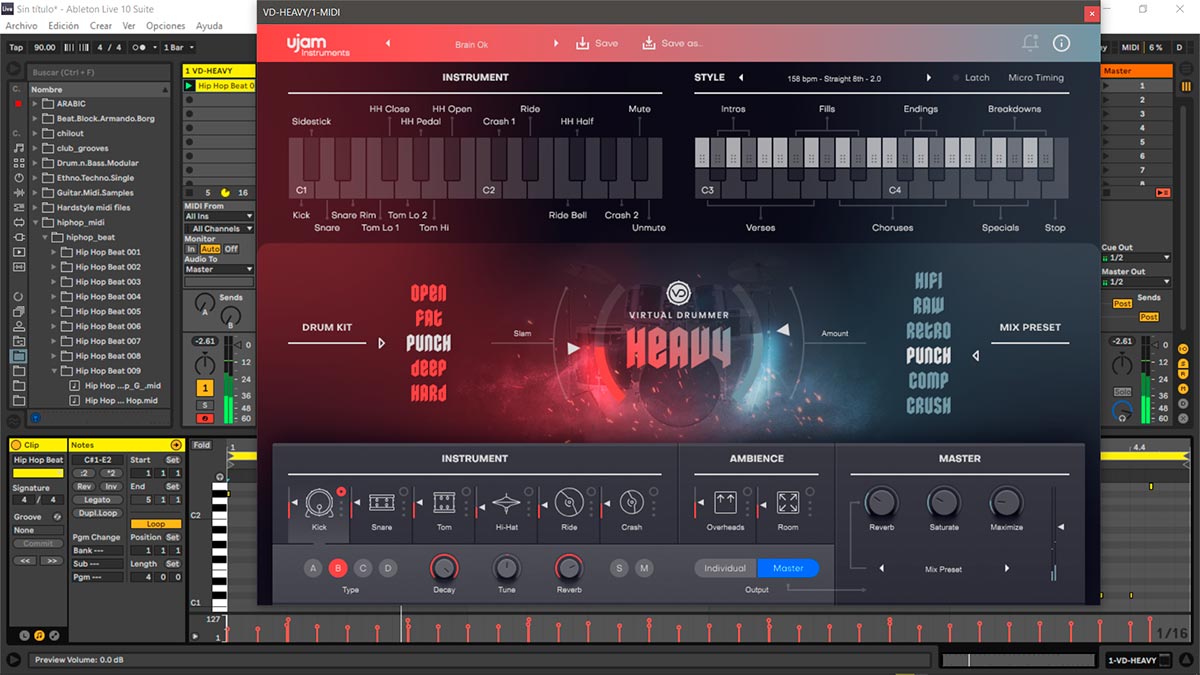Adjust the kick Decay knob

[x=444, y=568]
